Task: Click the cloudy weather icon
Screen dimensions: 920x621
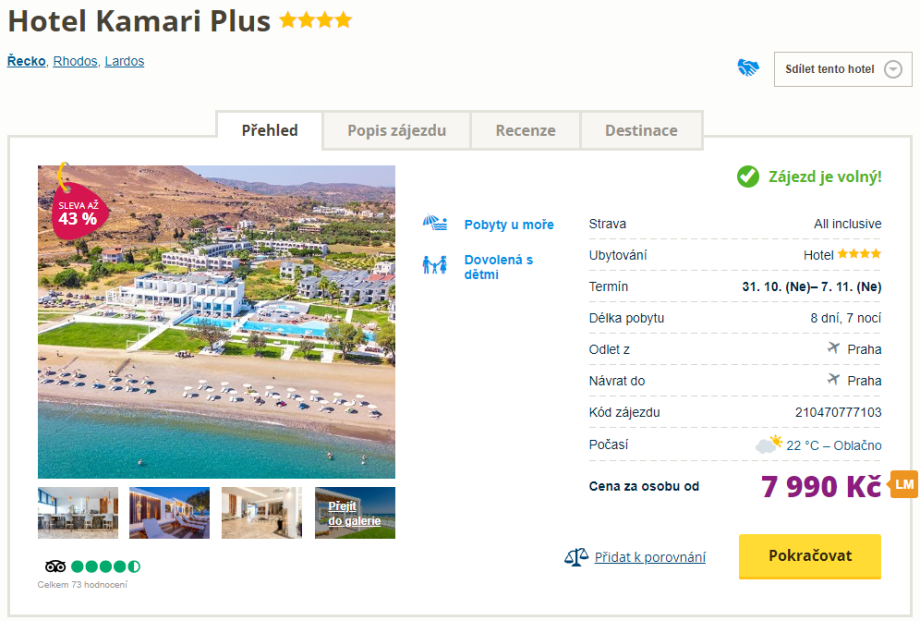Action: pos(769,444)
